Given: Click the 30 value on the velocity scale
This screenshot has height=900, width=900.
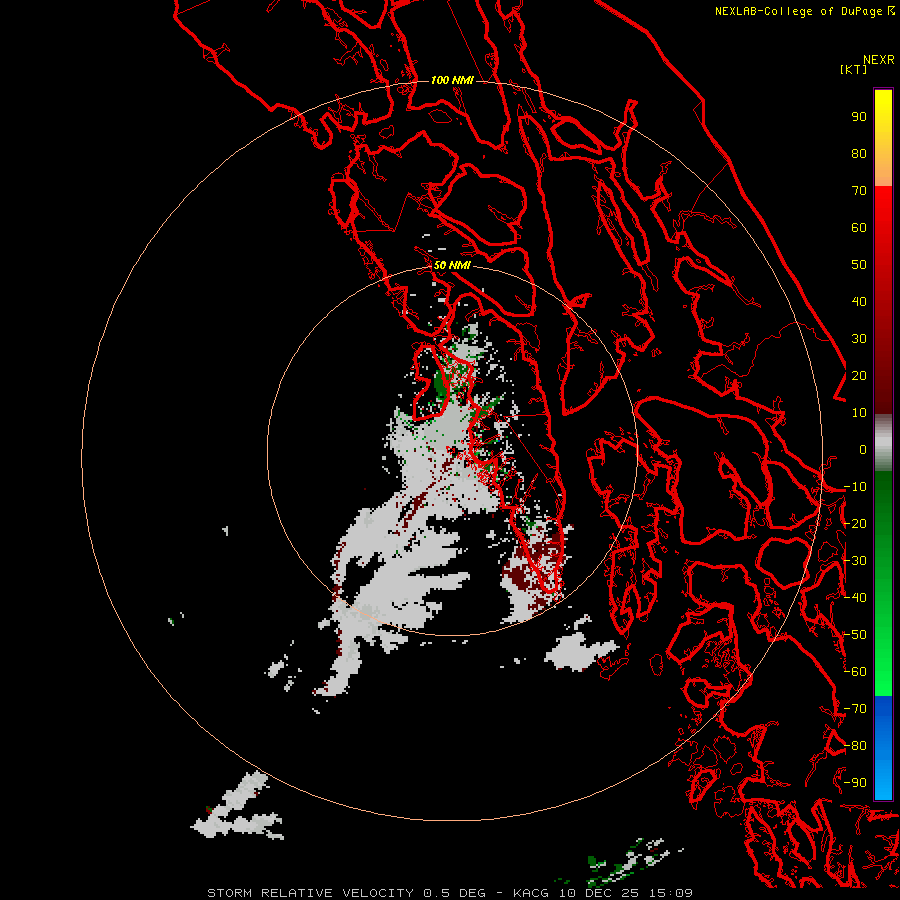Looking at the screenshot, I should coord(859,339).
